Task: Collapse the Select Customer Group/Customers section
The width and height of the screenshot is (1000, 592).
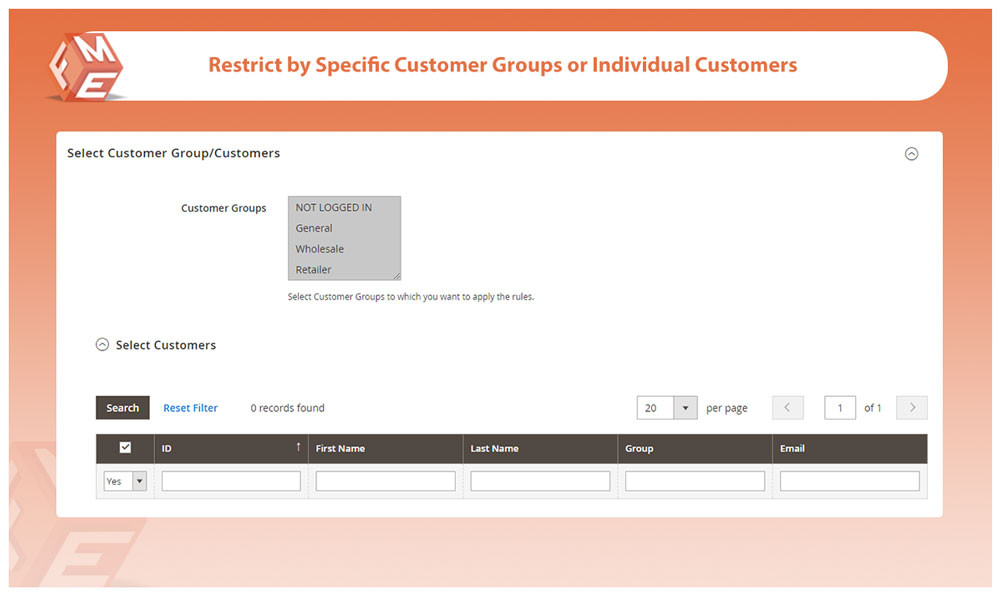Action: point(911,154)
